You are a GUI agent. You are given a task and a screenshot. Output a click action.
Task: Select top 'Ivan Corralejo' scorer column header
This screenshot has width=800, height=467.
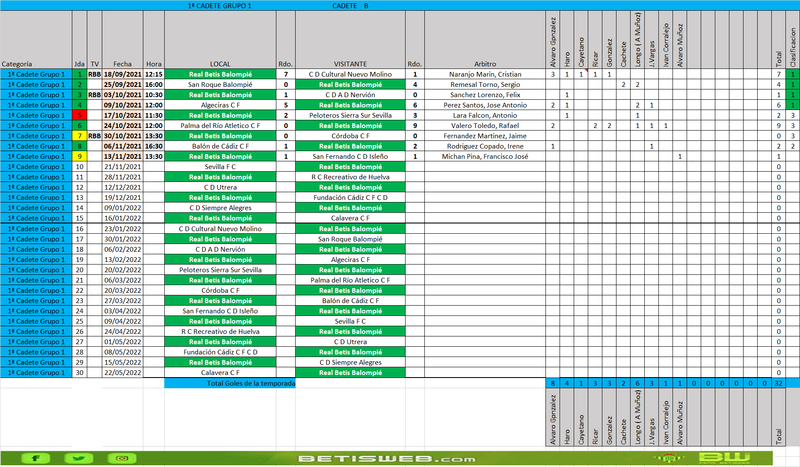tap(665, 40)
